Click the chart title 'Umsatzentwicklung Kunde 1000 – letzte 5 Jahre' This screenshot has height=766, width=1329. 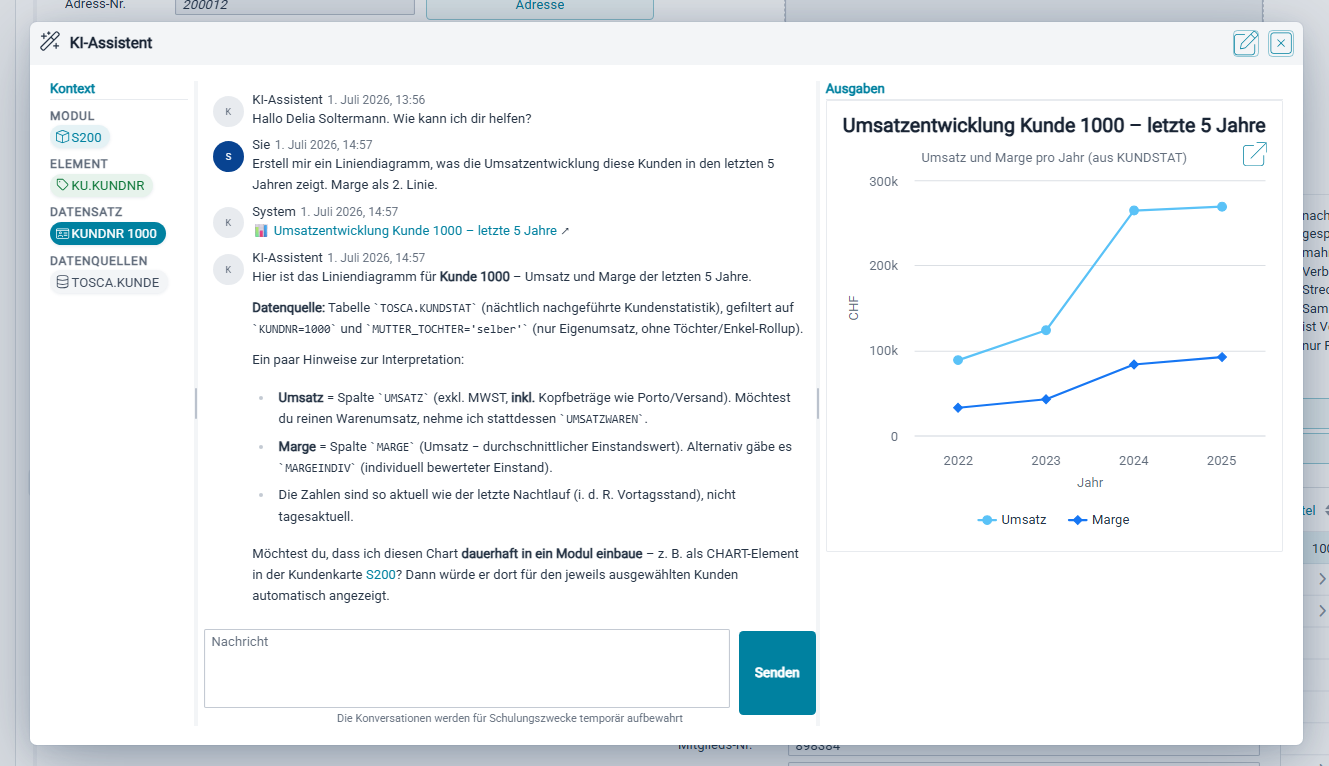point(1054,125)
